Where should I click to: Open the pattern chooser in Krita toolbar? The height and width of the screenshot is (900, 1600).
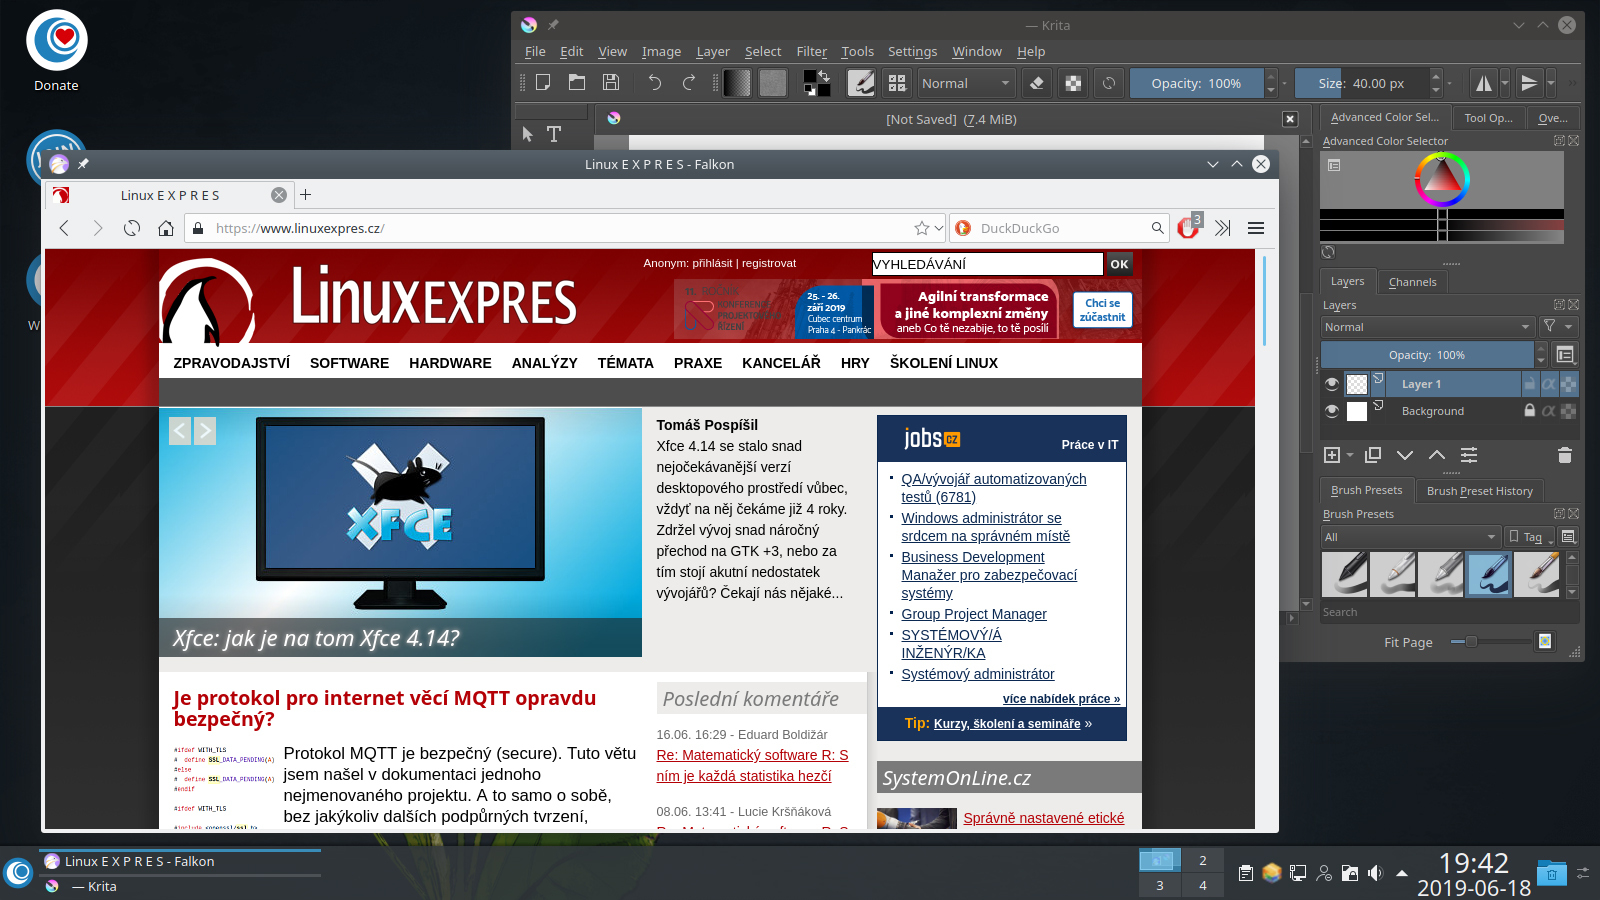click(773, 83)
